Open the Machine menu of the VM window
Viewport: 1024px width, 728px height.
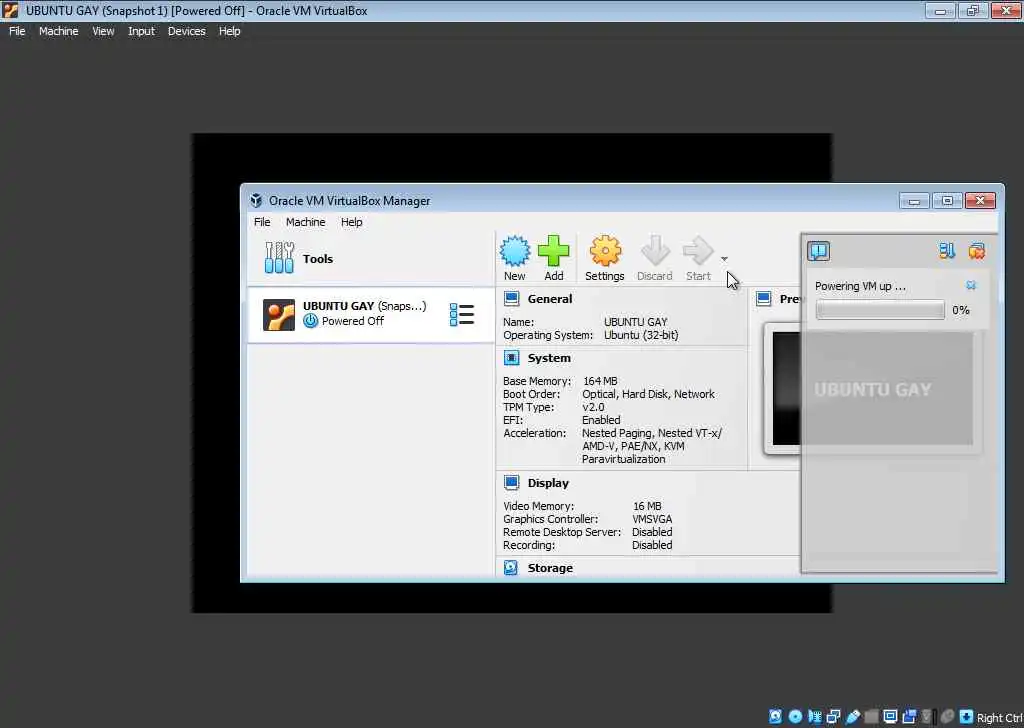pos(58,31)
